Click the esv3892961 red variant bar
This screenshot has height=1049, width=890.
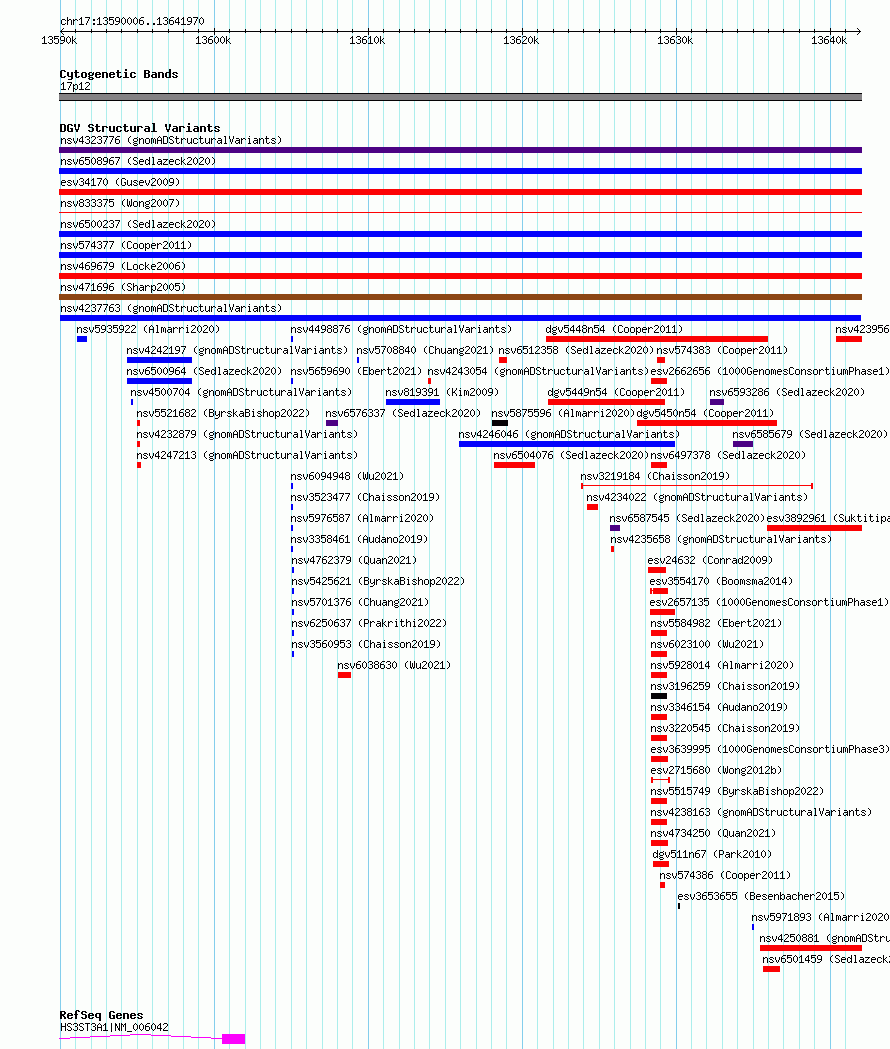point(814,529)
